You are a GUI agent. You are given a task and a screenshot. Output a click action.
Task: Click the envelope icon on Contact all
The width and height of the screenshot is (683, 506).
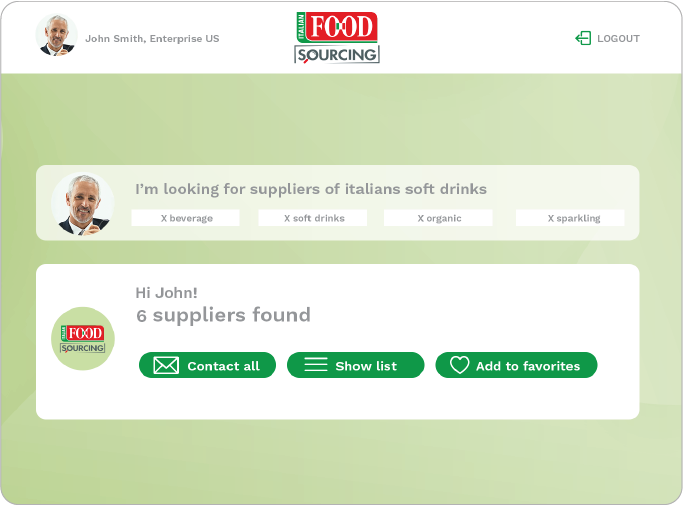point(166,365)
